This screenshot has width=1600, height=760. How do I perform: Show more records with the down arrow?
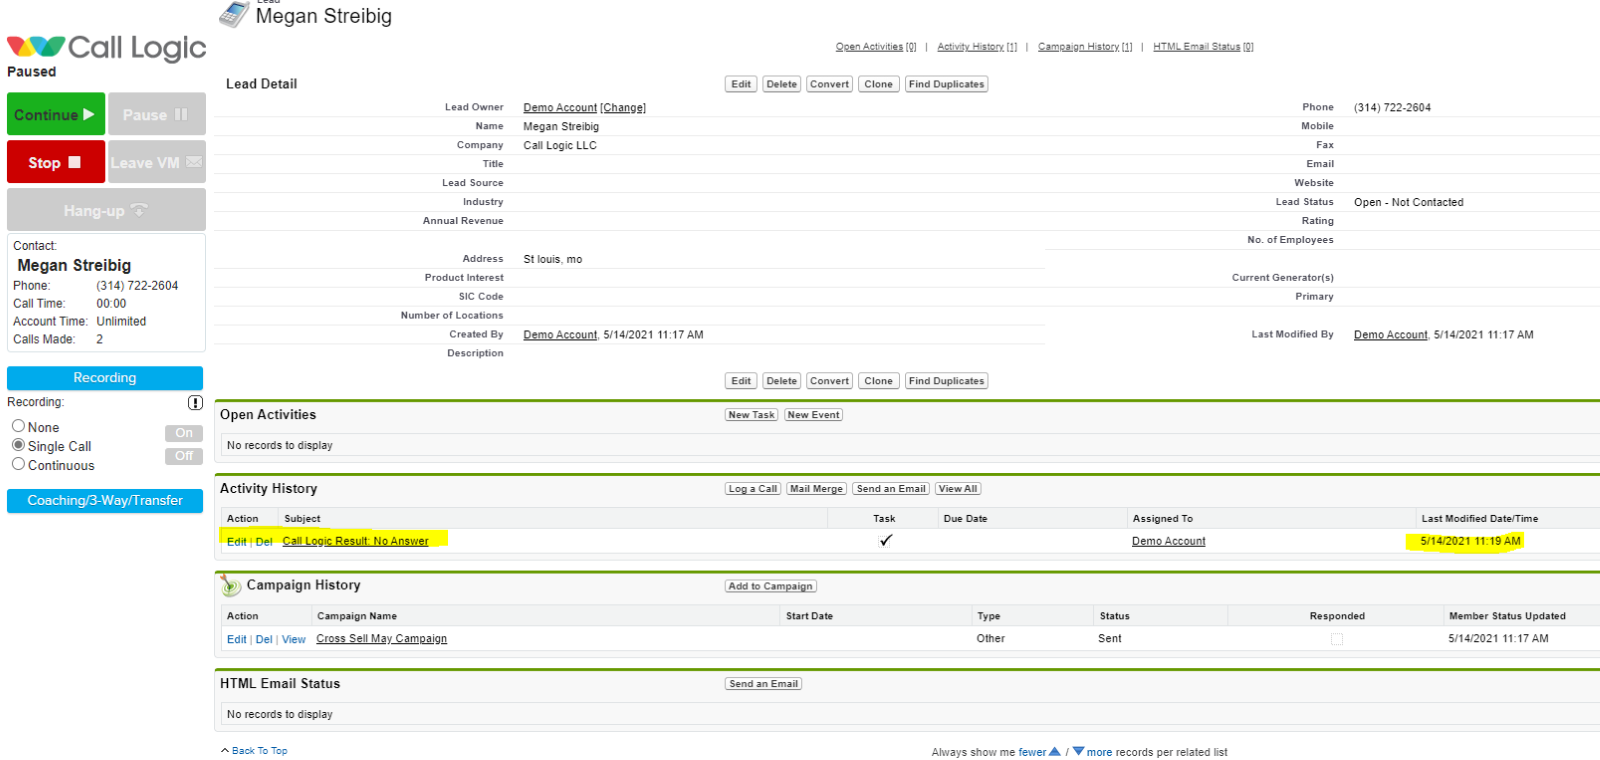tap(1078, 752)
